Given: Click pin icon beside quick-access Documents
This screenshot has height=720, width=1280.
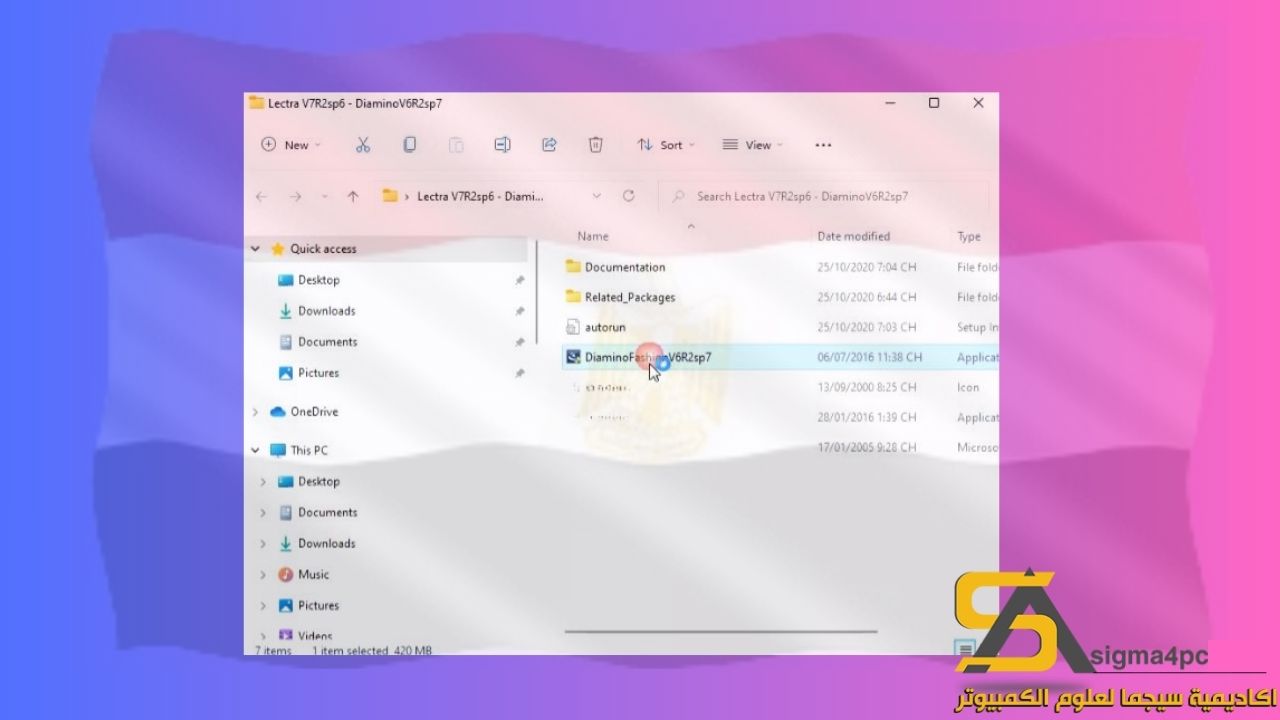Looking at the screenshot, I should (x=520, y=343).
